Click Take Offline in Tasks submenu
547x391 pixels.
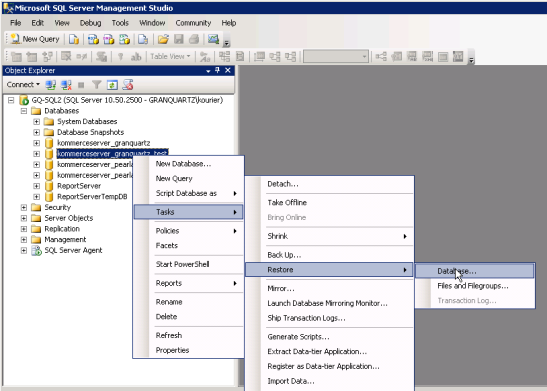coord(287,203)
